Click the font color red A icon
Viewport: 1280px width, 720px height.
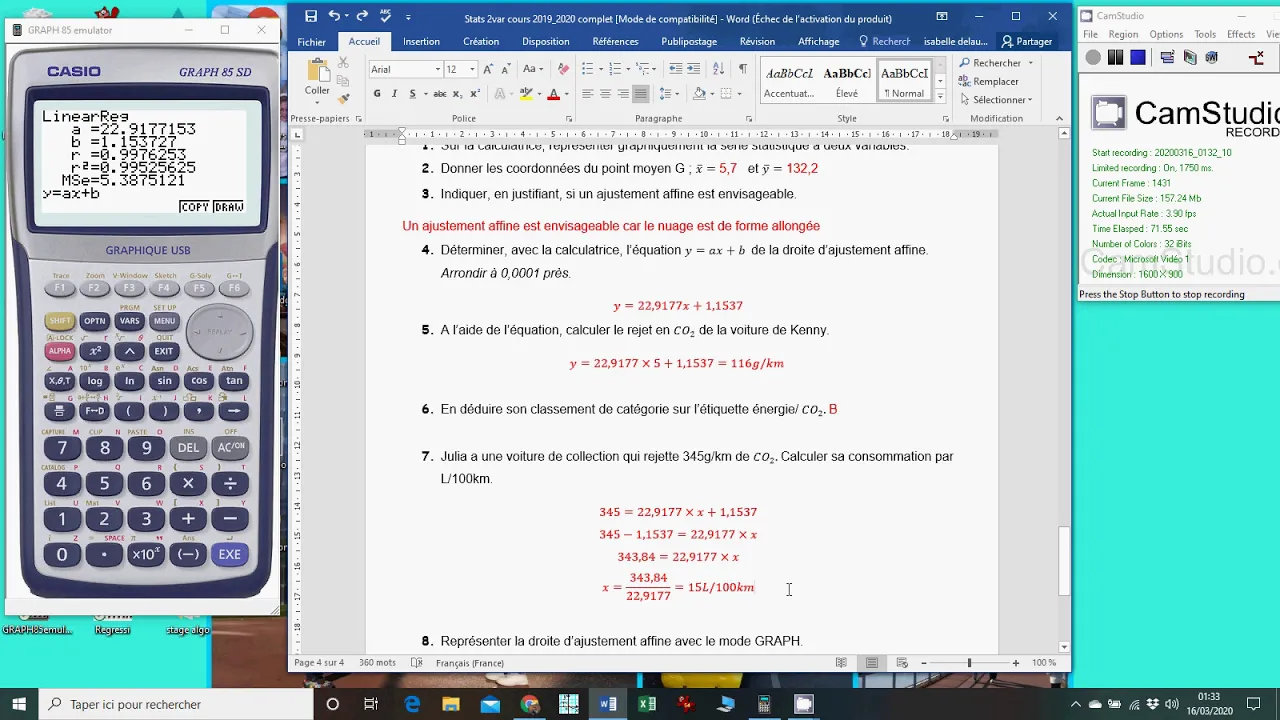(554, 94)
